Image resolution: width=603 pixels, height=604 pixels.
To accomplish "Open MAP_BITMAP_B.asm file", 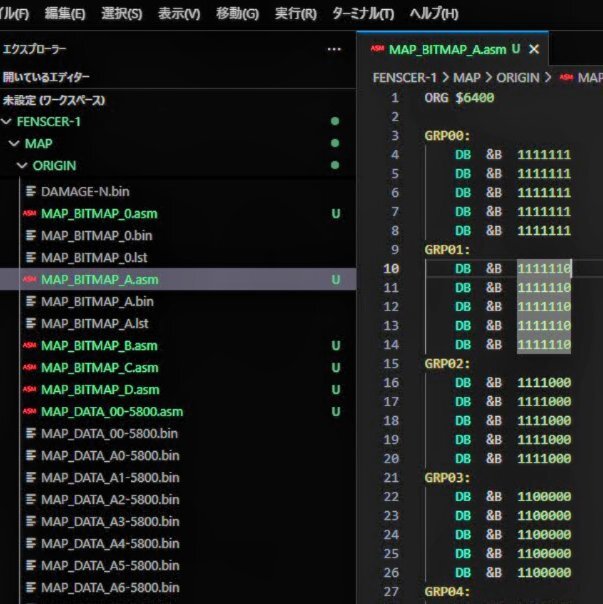I will [99, 346].
